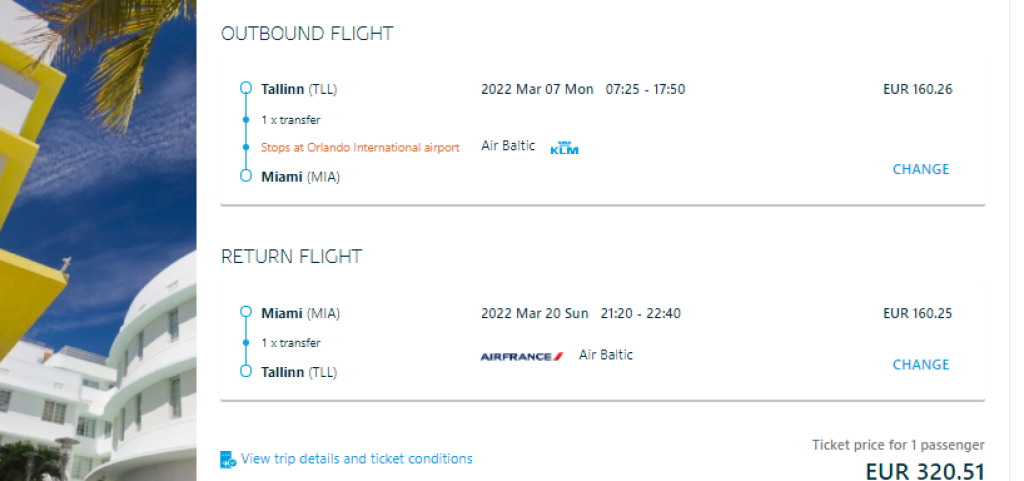
Task: Click the total ticket price EUR 320.51
Action: pyautogui.click(x=924, y=470)
